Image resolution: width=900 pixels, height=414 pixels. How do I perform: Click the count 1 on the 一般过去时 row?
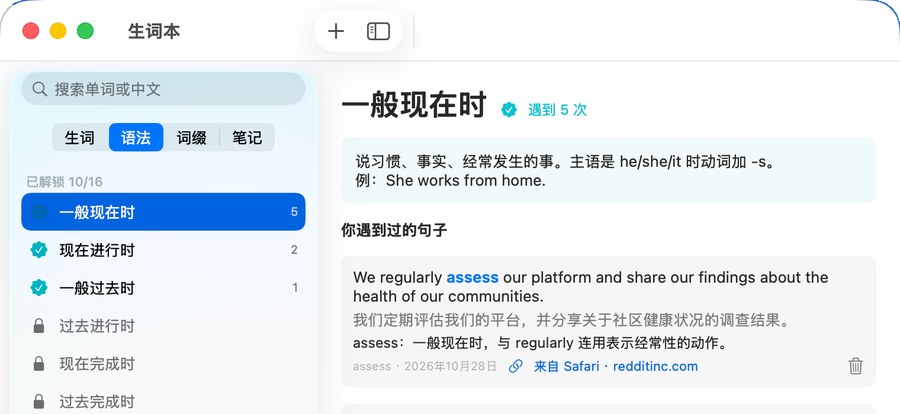295,288
